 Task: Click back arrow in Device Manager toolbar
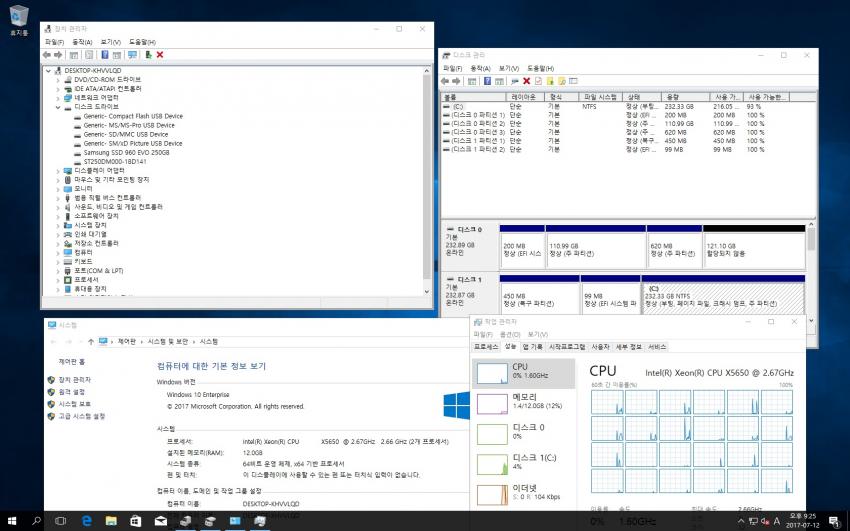47,55
